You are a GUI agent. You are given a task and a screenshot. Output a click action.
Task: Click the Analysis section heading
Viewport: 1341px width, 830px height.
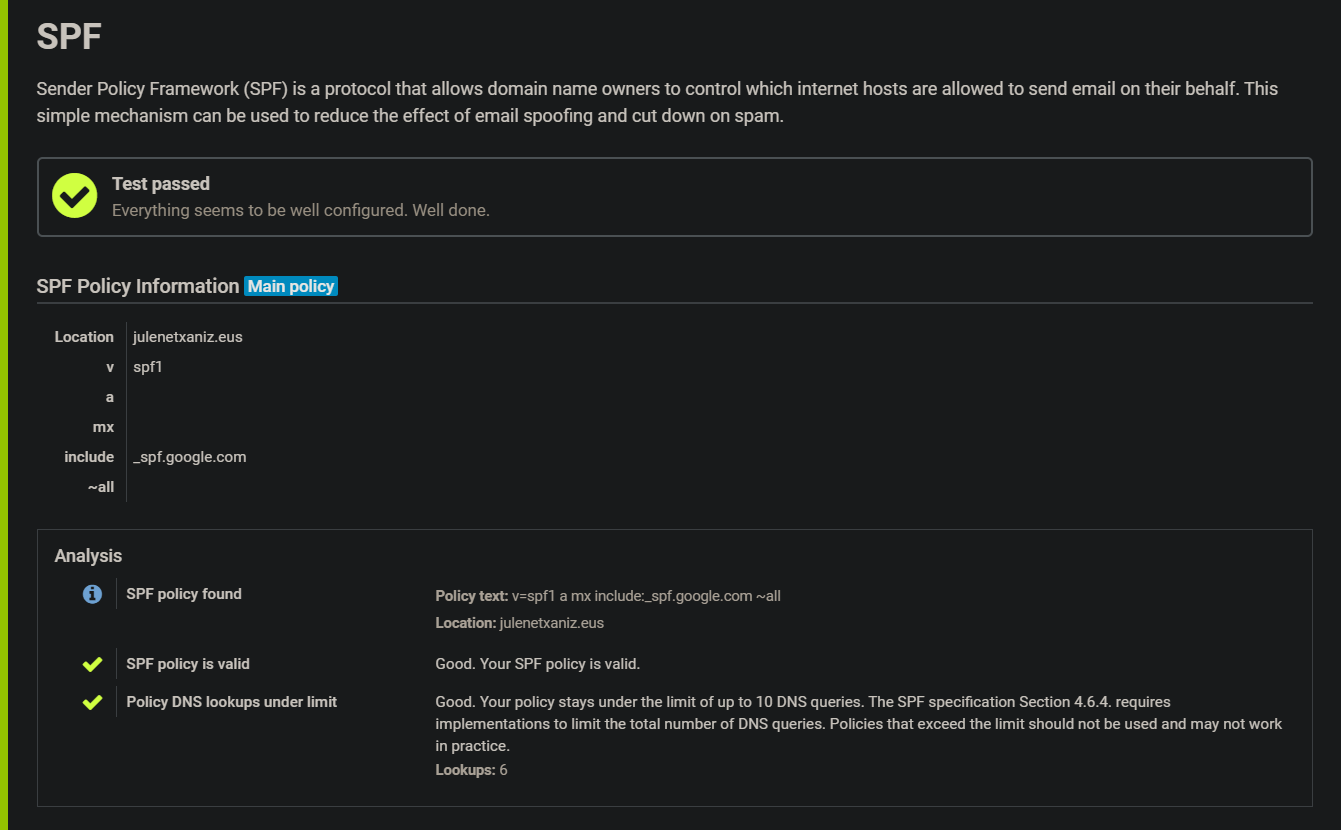[x=88, y=556]
